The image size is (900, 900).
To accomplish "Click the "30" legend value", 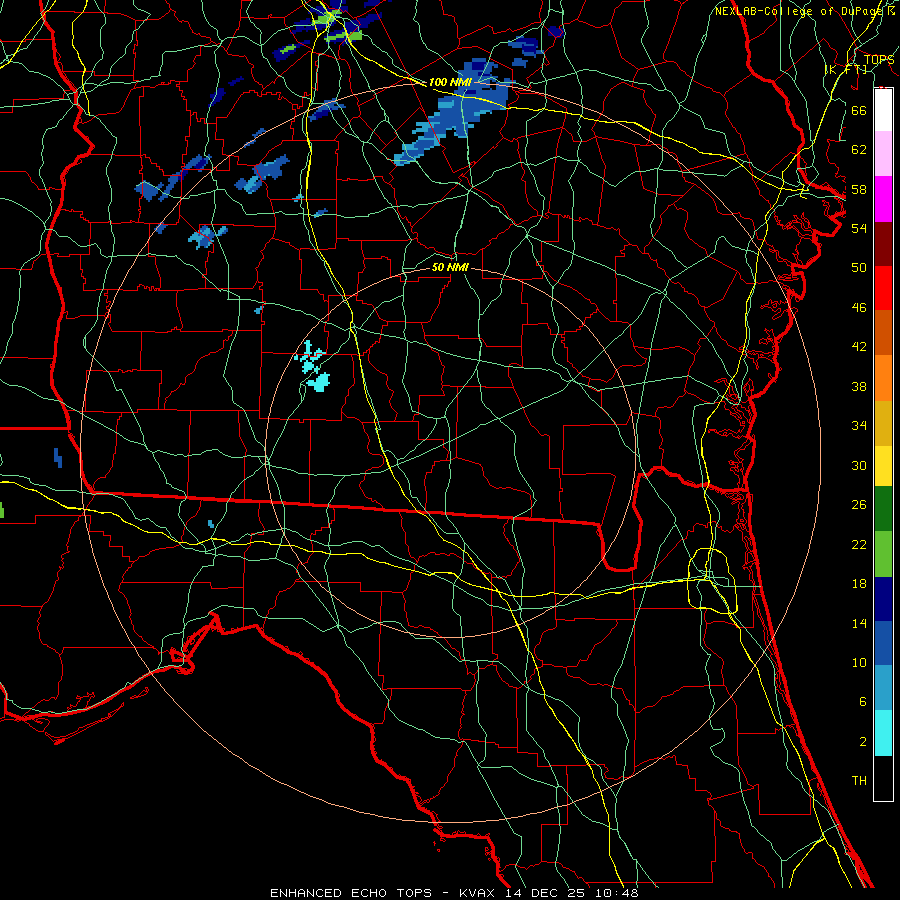I will (x=859, y=465).
